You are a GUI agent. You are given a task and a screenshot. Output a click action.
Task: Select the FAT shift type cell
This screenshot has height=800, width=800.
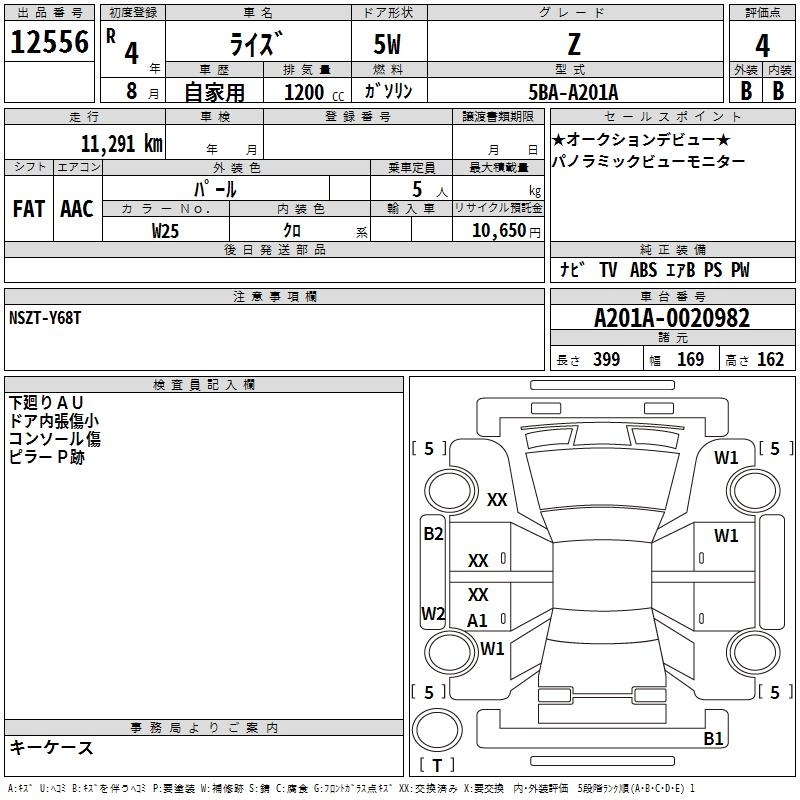[x=29, y=208]
